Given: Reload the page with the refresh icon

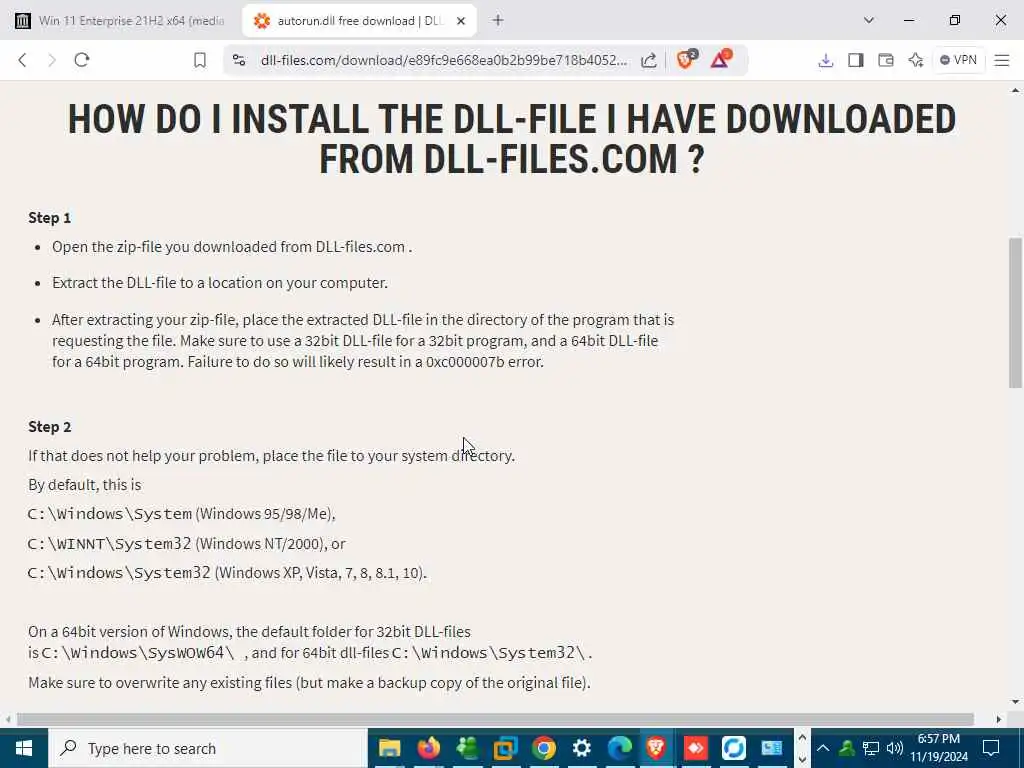Looking at the screenshot, I should (x=82, y=60).
